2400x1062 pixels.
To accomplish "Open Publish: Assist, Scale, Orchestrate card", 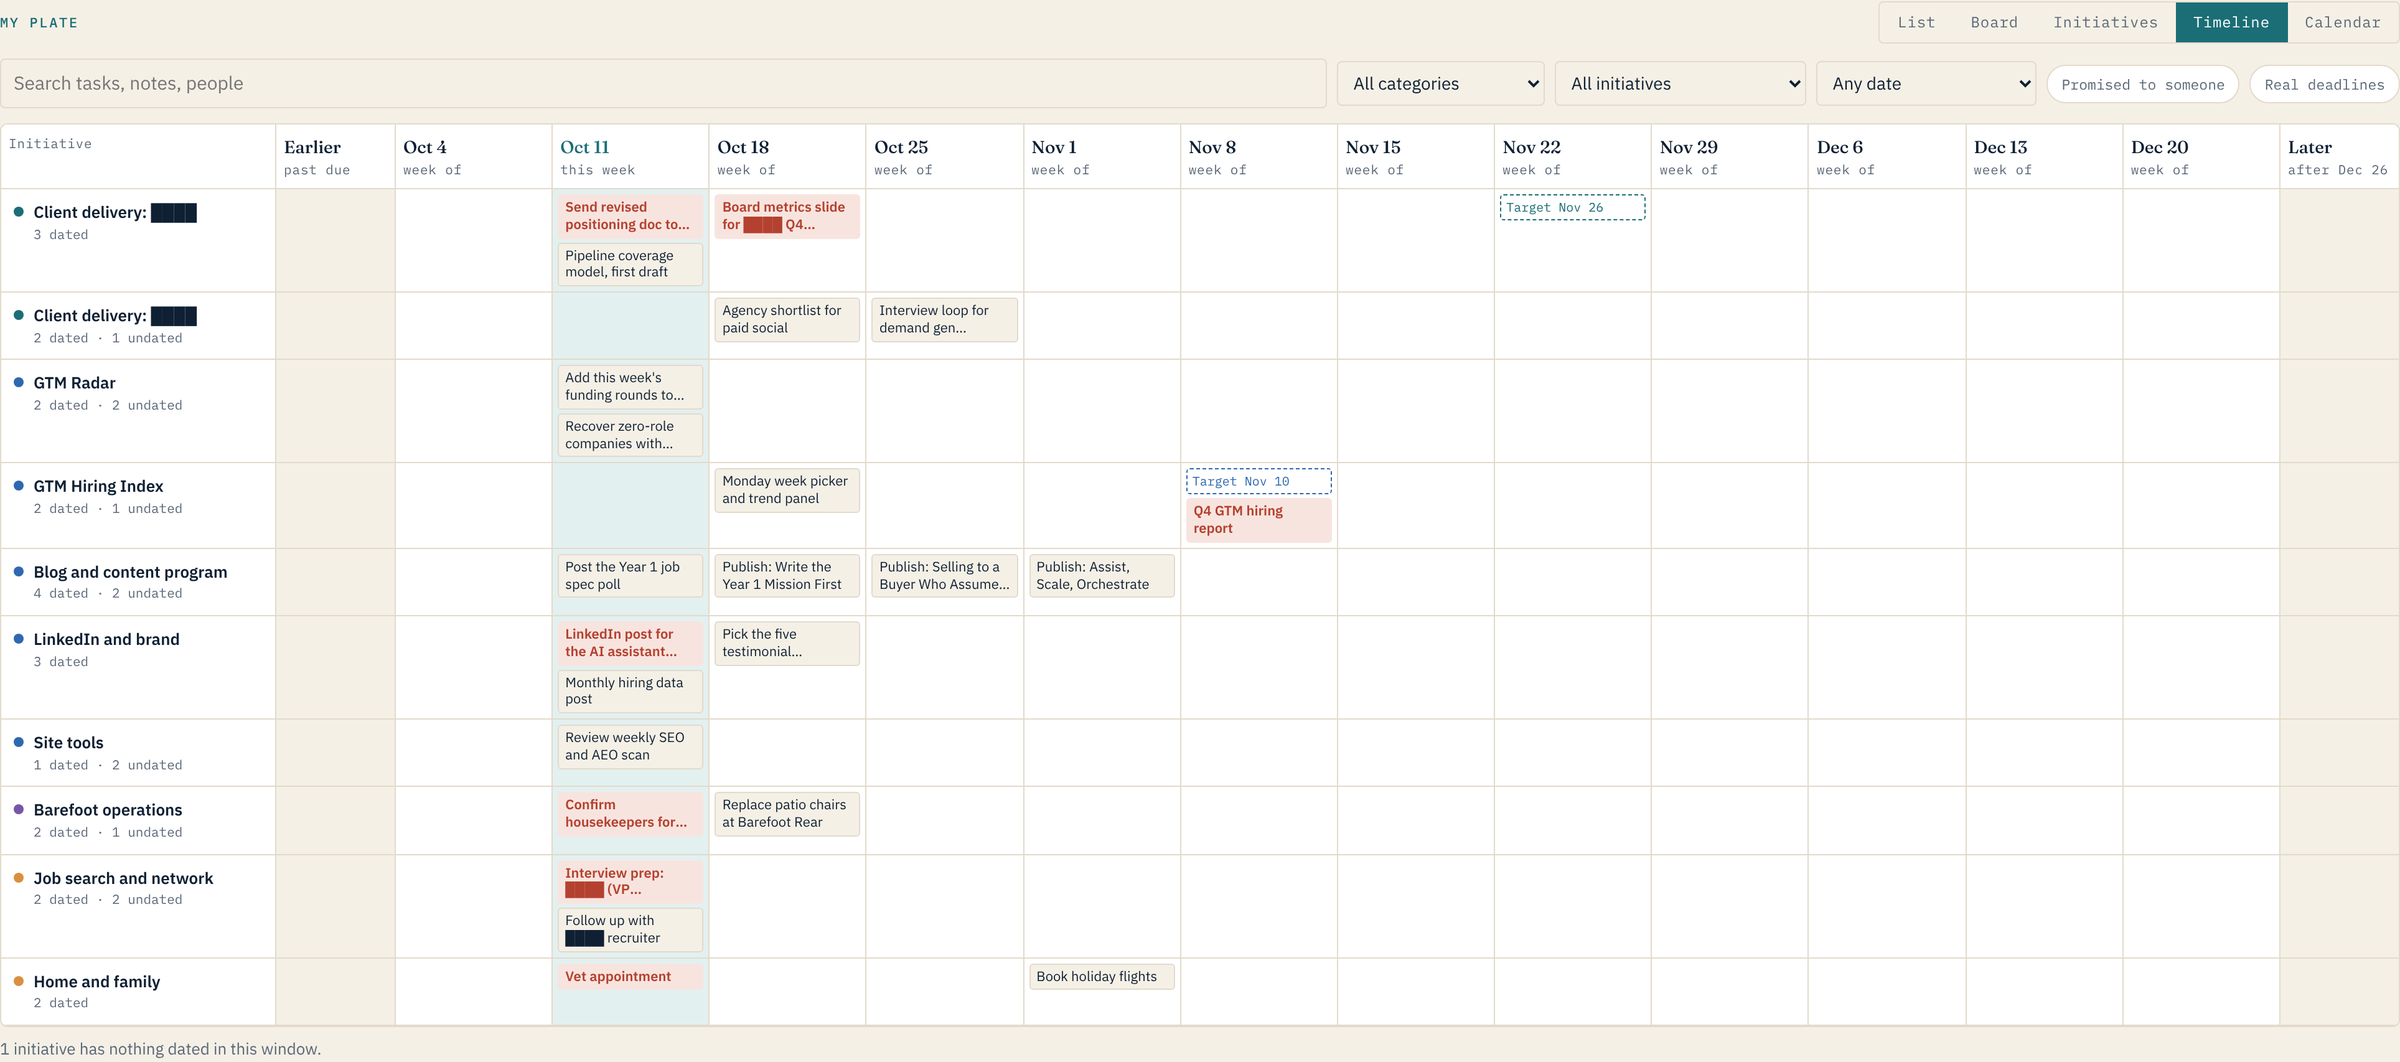I will pos(1101,576).
